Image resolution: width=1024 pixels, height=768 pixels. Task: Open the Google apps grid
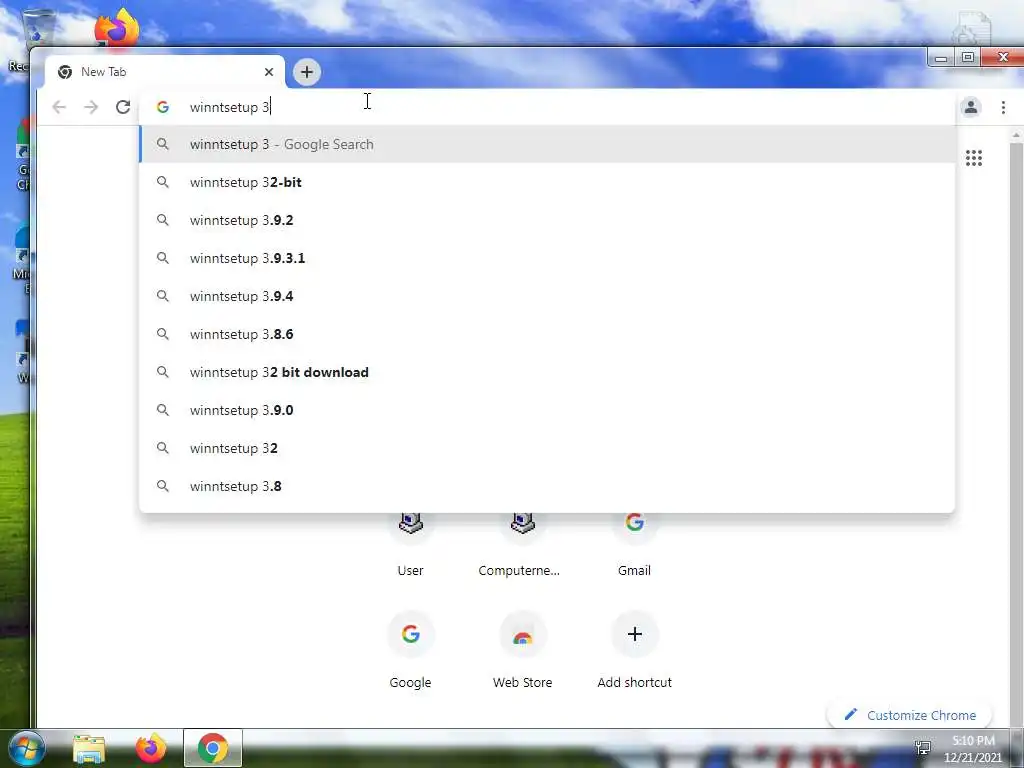click(974, 157)
